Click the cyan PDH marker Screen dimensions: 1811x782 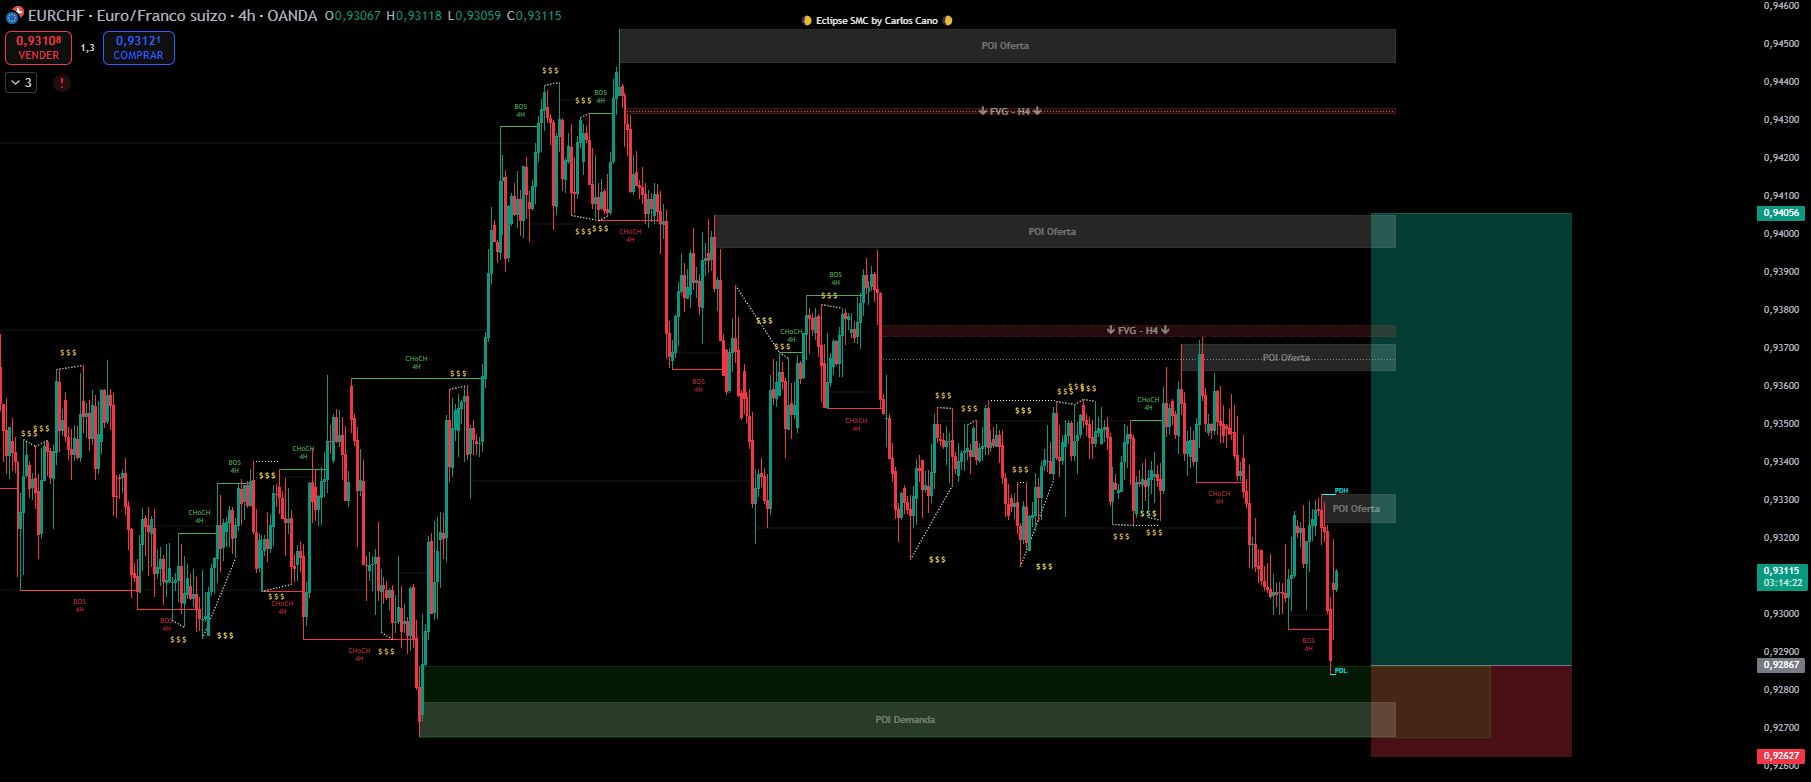click(x=1341, y=491)
